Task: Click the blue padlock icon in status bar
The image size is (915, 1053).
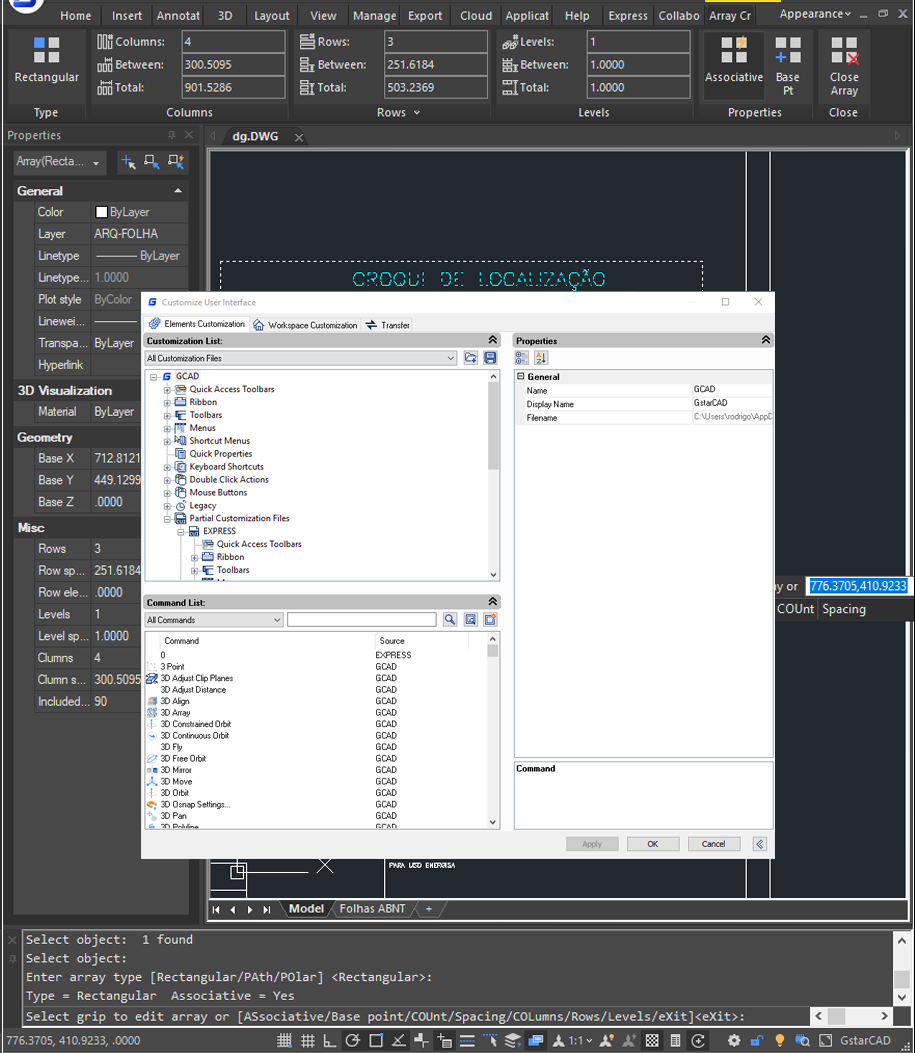Action: click(x=757, y=1040)
